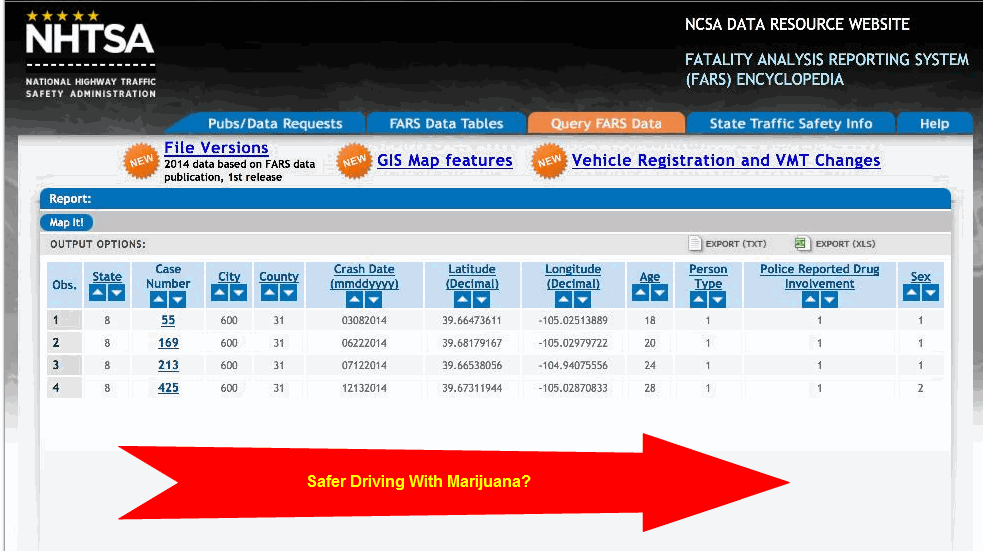
Task: Click the Export XLS spreadsheet icon
Action: pos(801,243)
